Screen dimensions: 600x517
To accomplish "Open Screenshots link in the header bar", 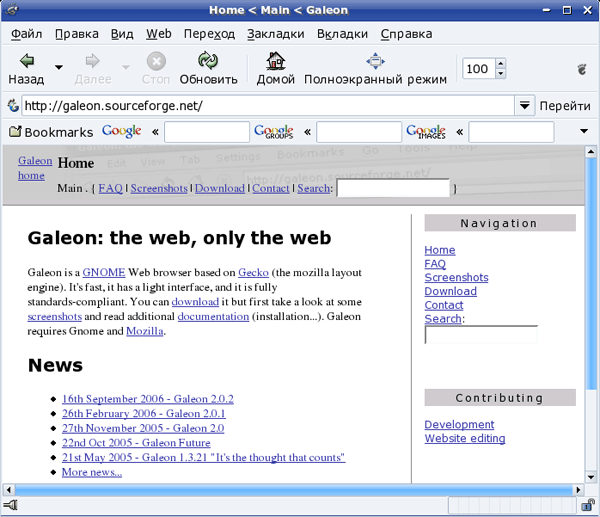I will tap(159, 188).
